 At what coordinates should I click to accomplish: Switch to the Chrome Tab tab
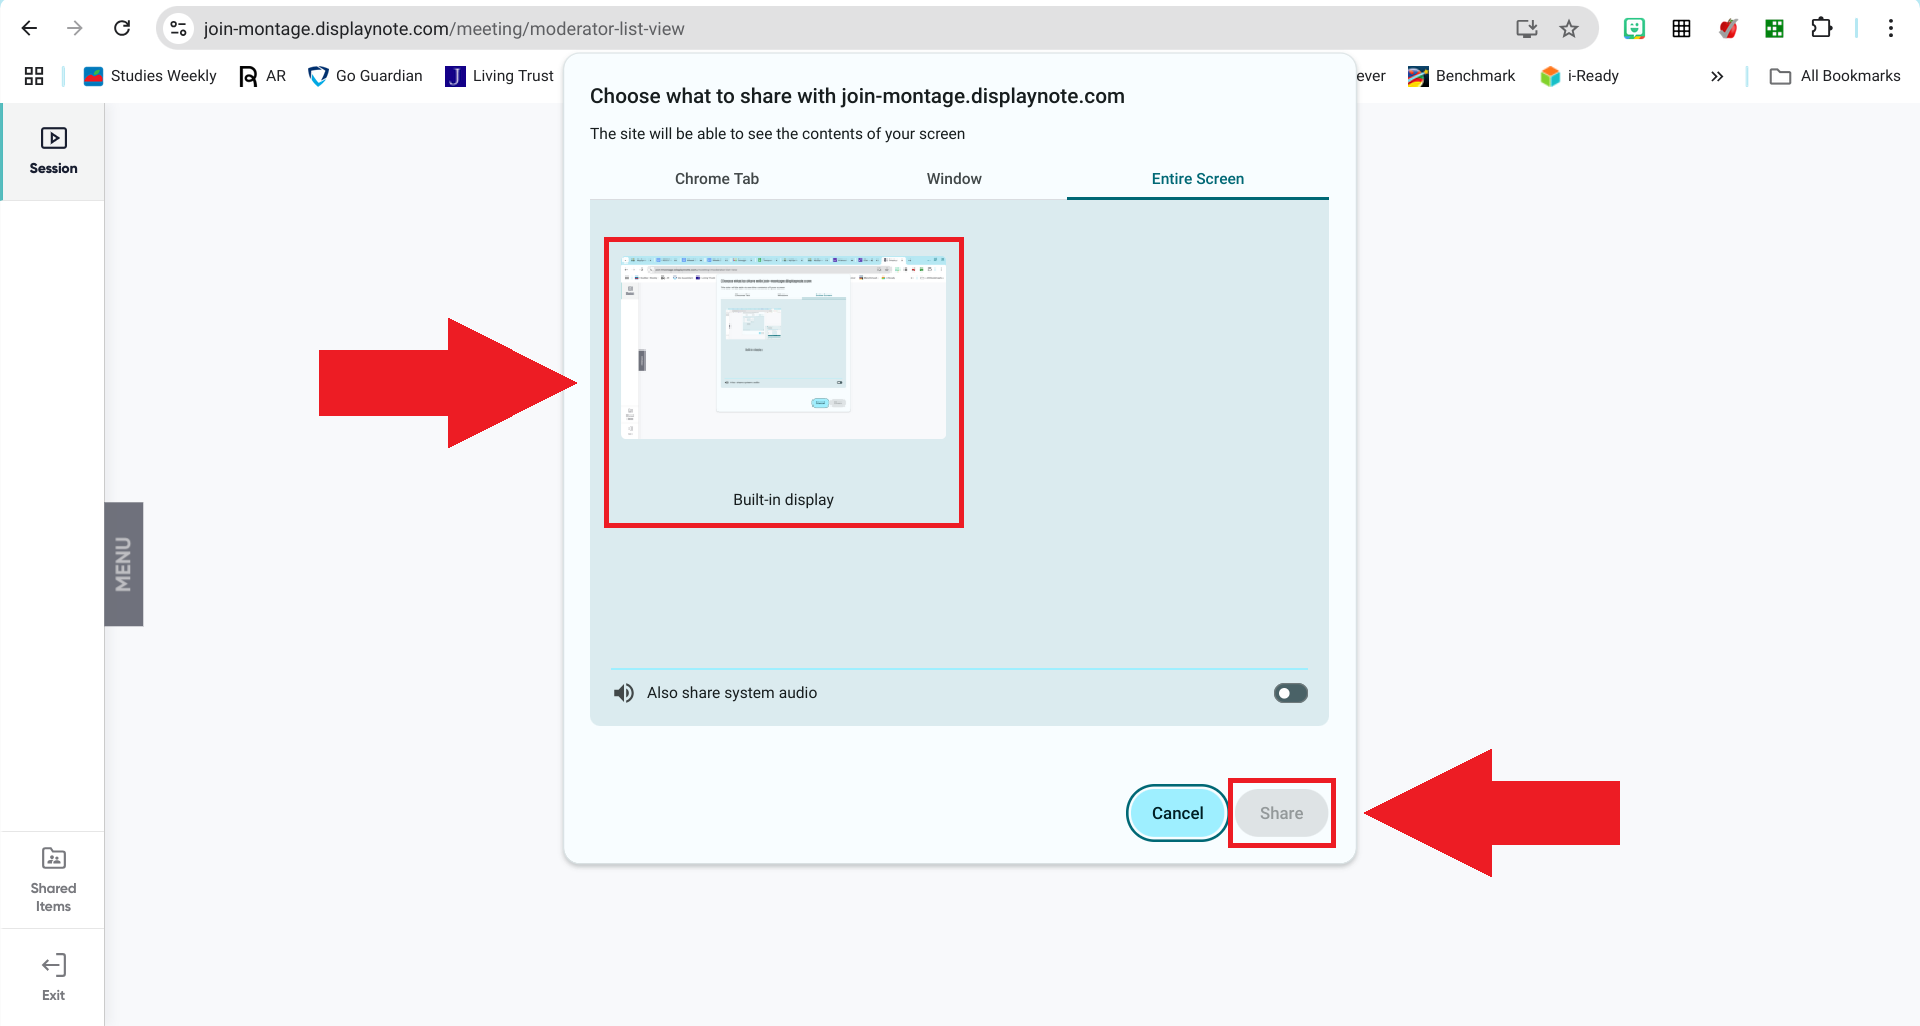pyautogui.click(x=716, y=179)
